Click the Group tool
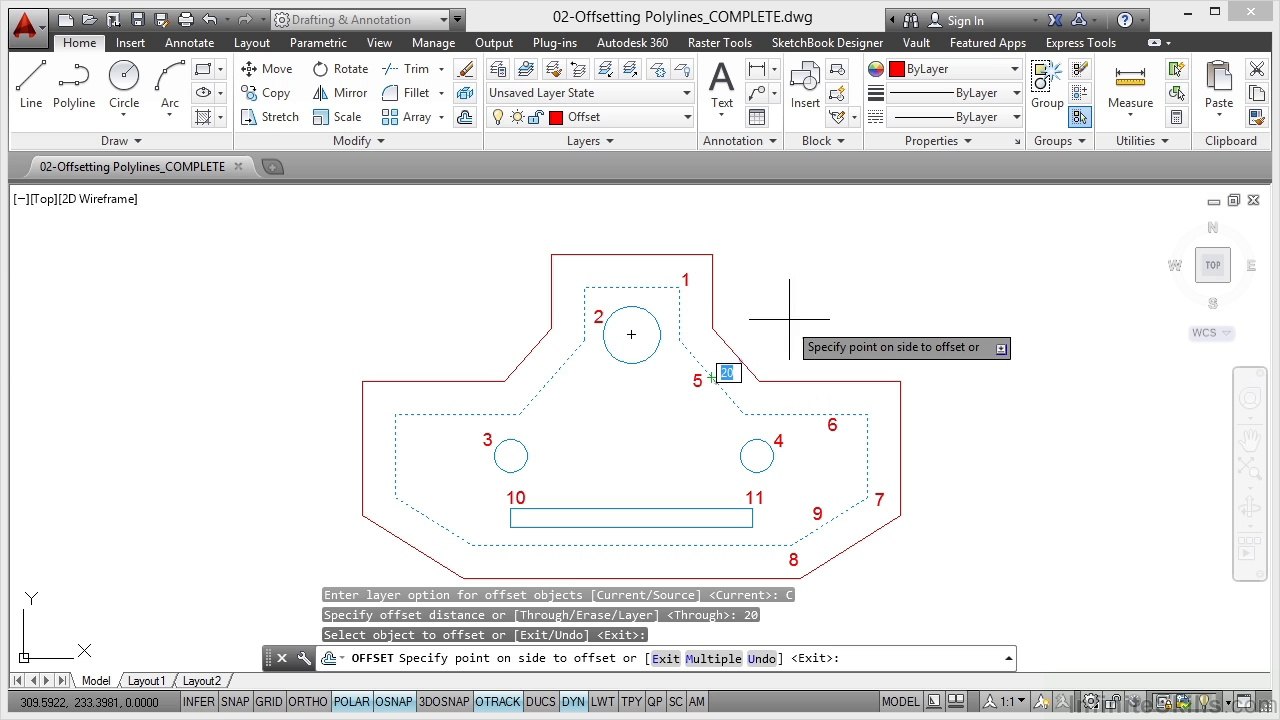Image resolution: width=1280 pixels, height=720 pixels. 1047,85
